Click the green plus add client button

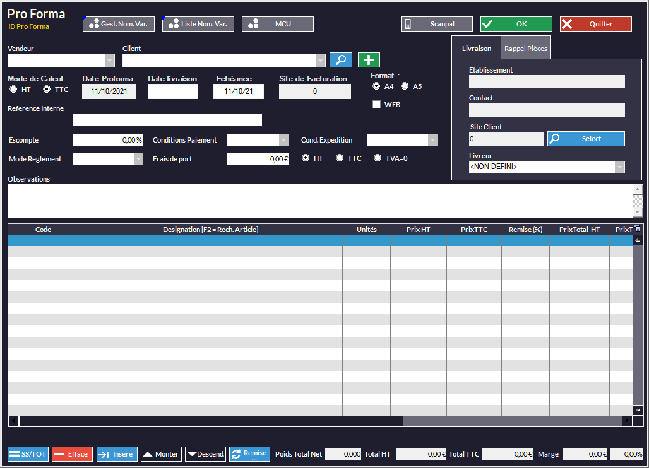pos(369,60)
